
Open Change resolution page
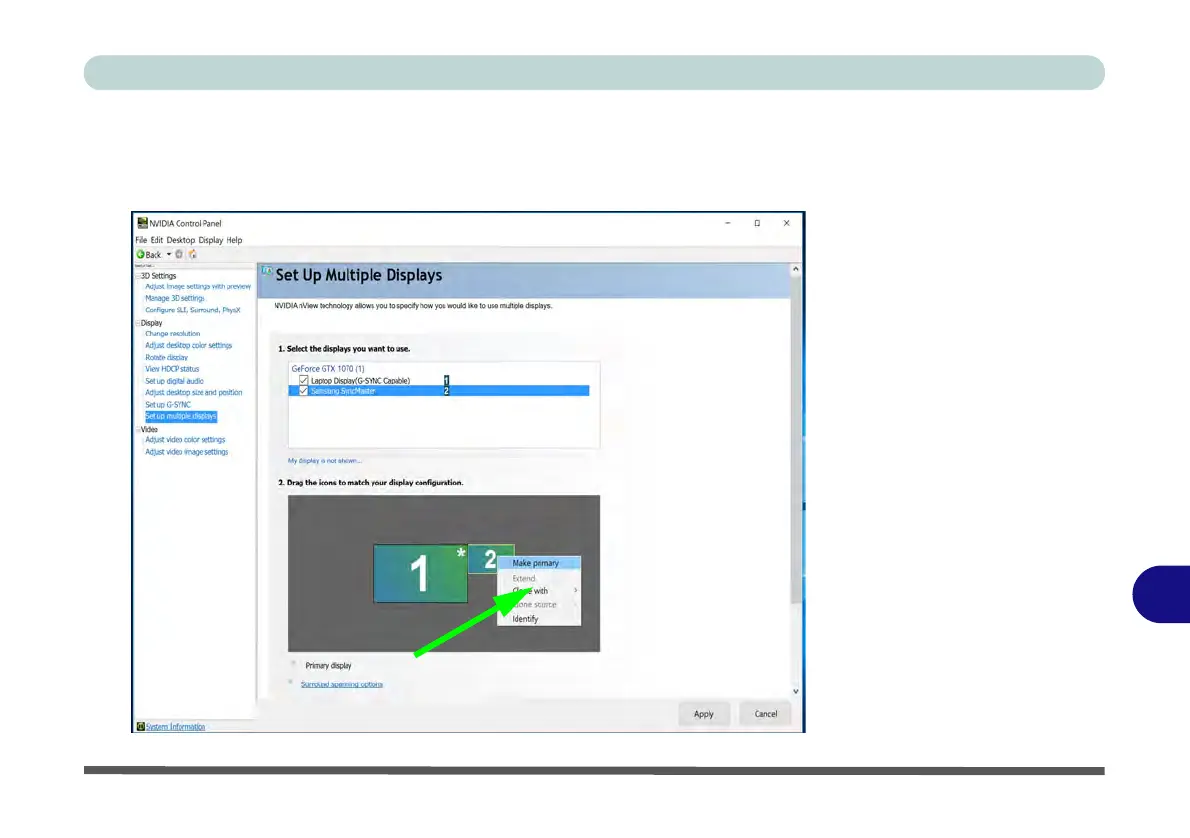click(173, 333)
